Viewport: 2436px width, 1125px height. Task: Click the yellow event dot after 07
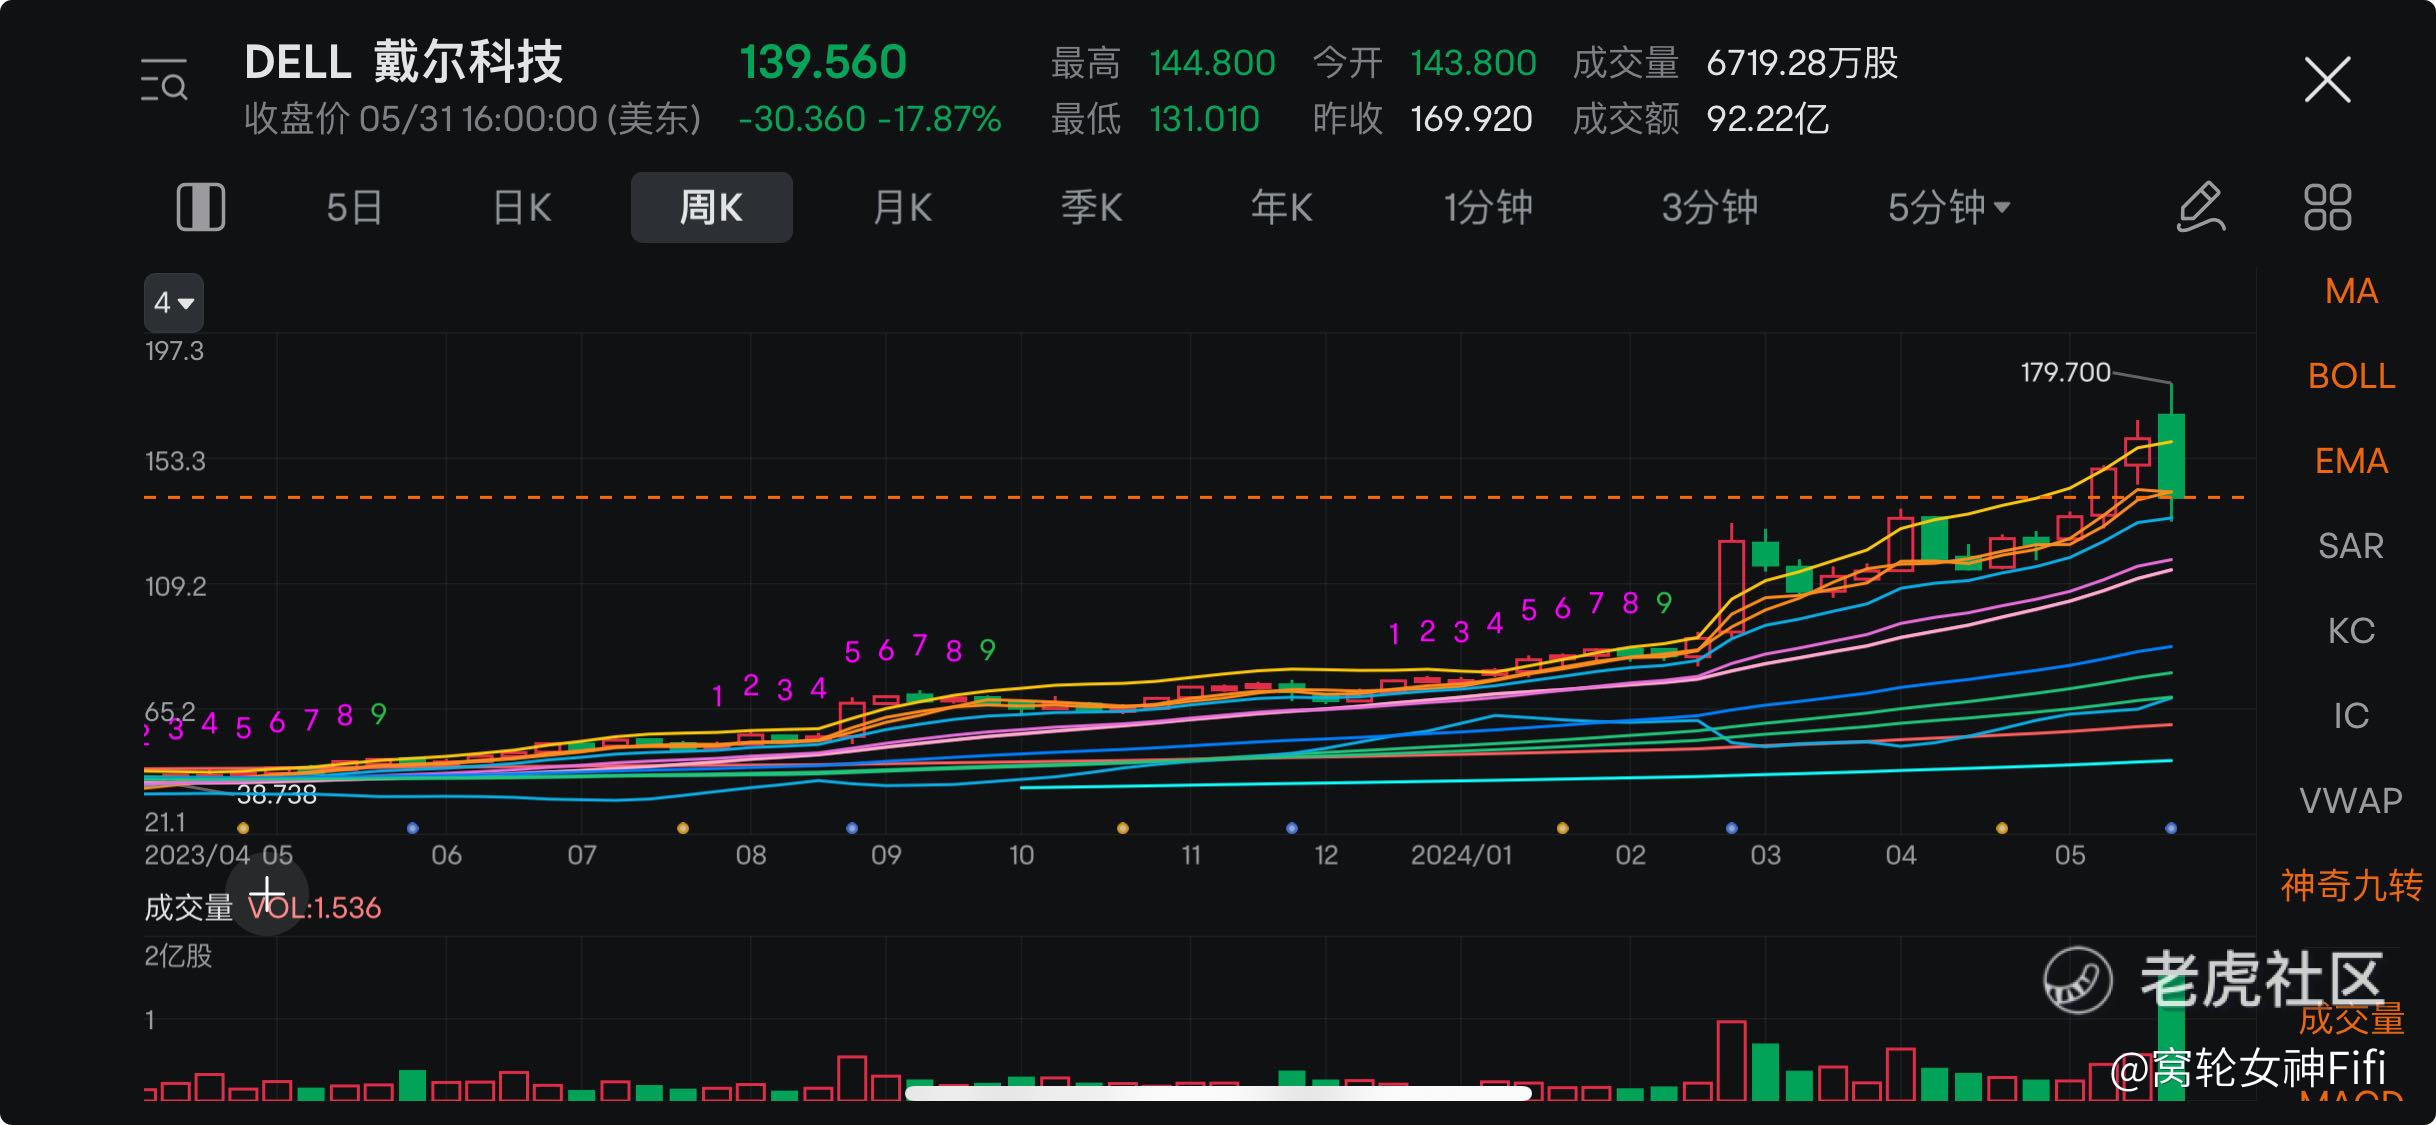point(683,828)
